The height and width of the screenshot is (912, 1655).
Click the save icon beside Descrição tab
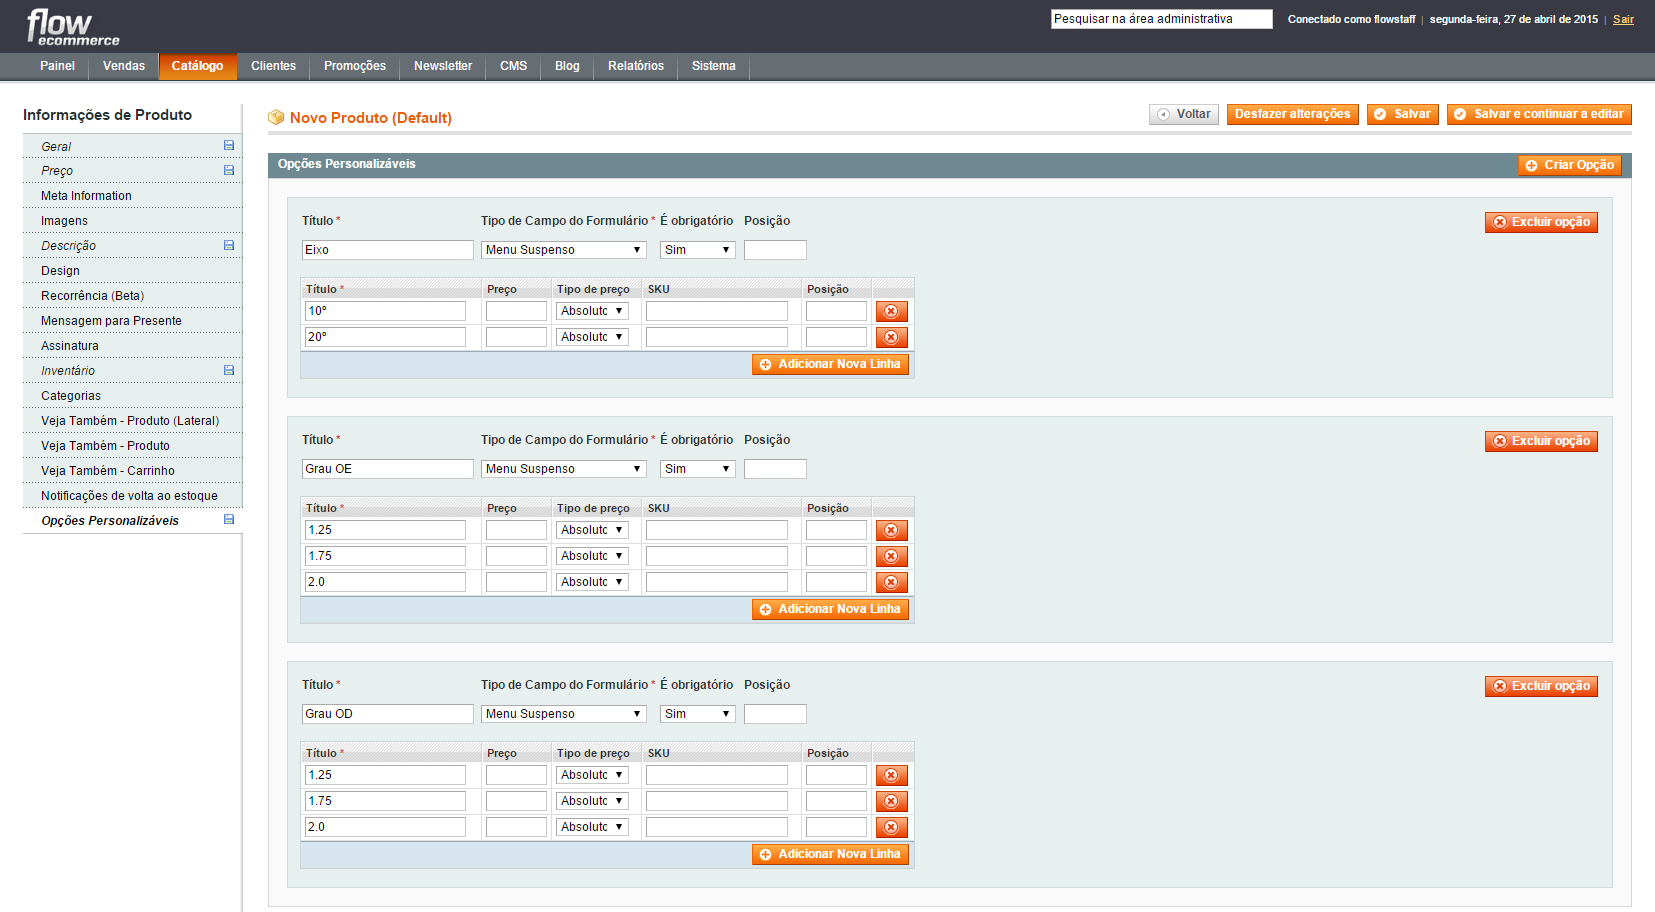click(x=229, y=246)
